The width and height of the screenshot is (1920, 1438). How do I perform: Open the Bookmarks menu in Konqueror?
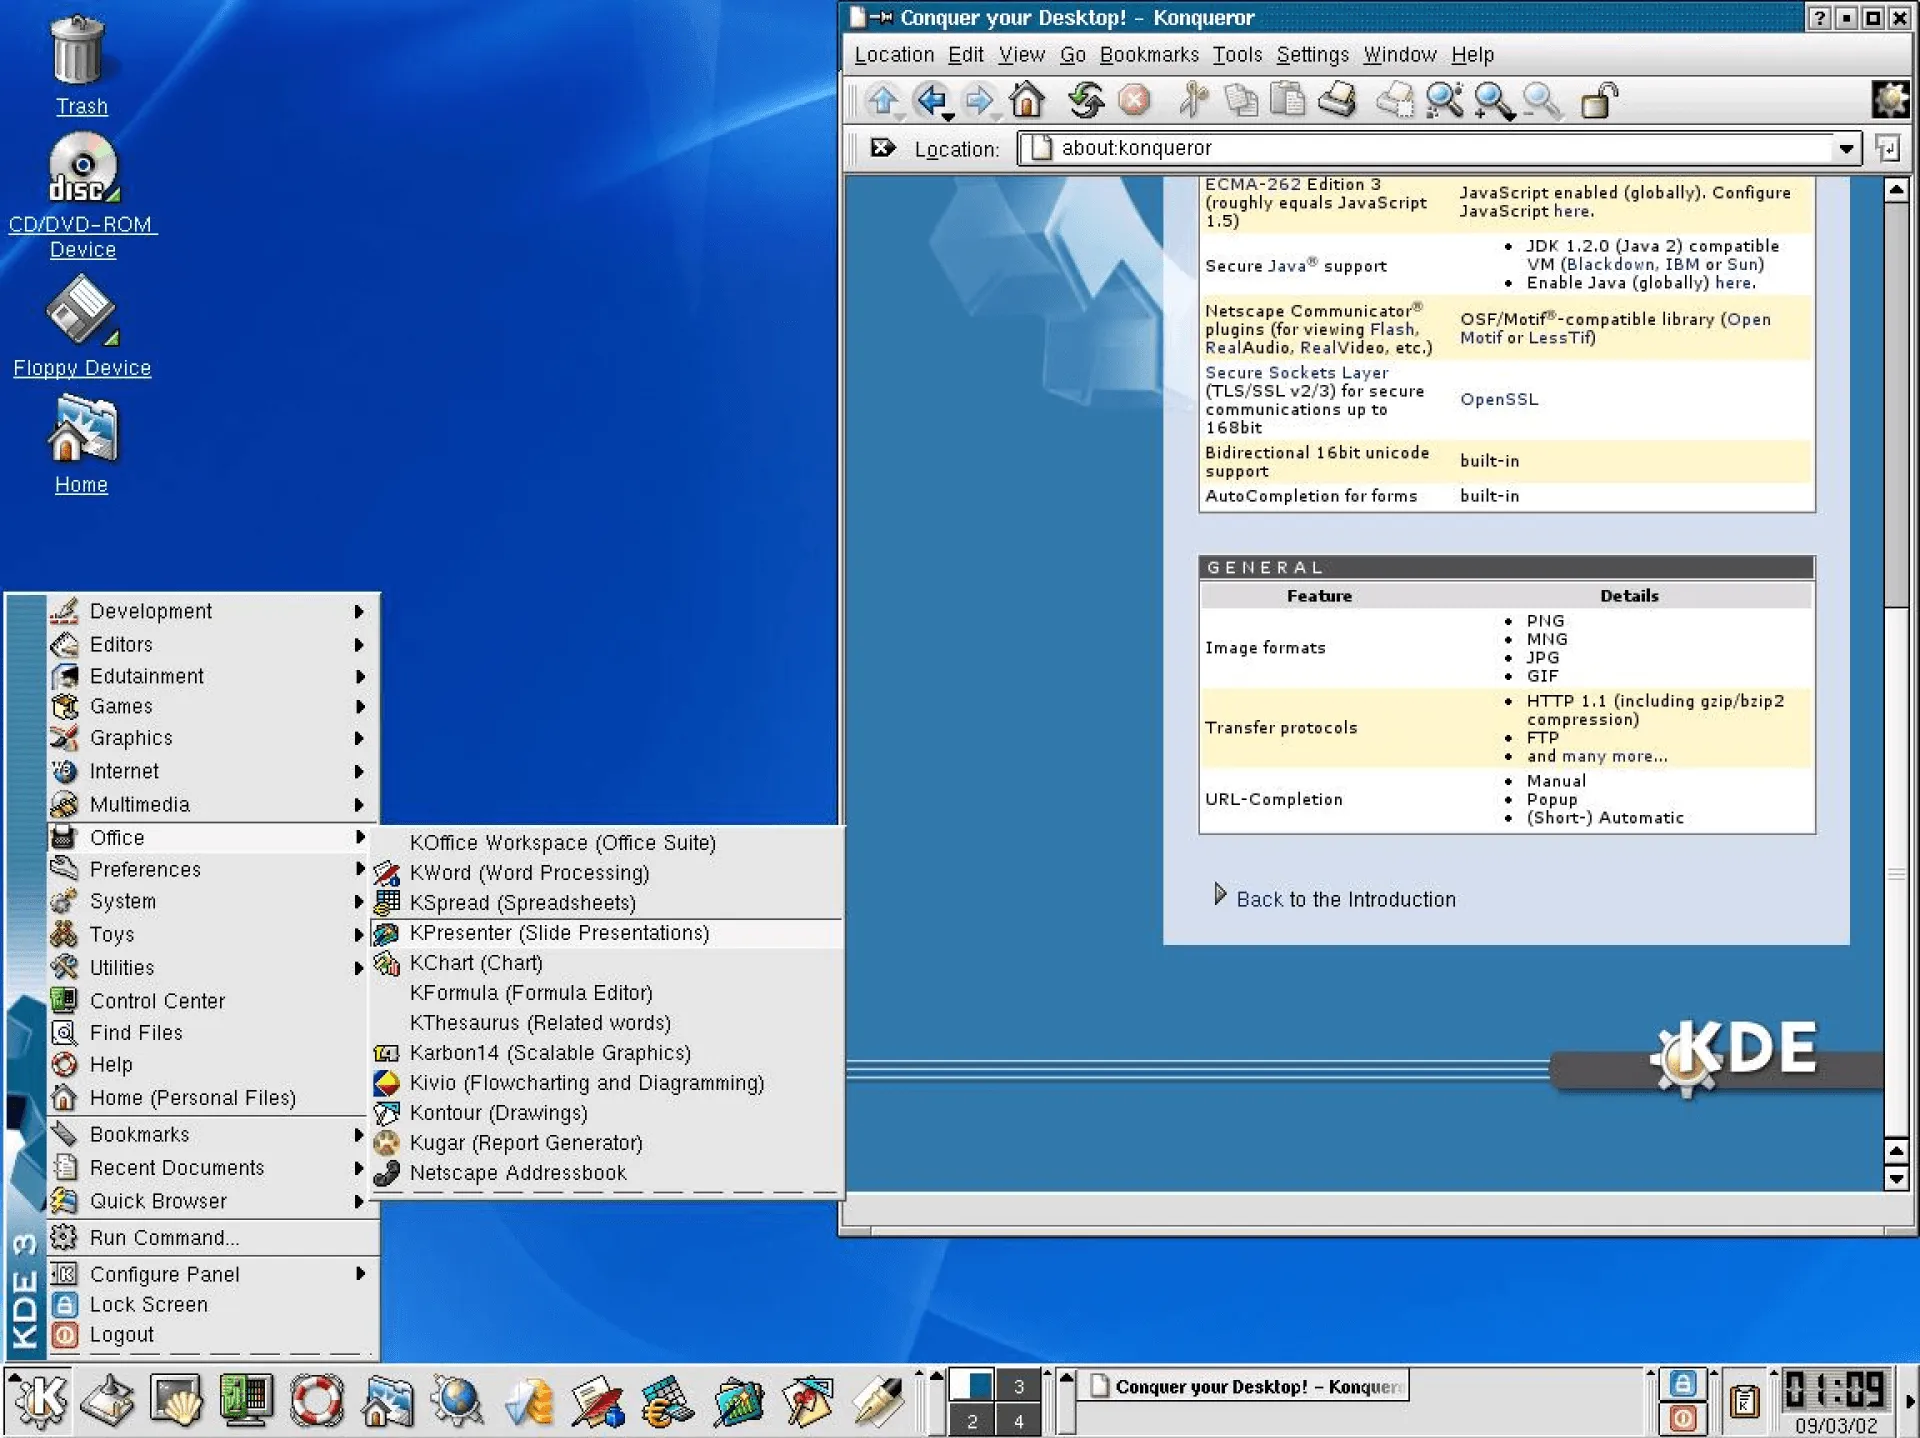pyautogui.click(x=1148, y=55)
